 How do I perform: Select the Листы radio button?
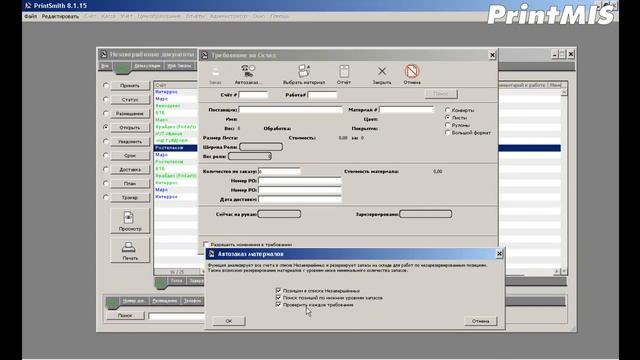click(x=448, y=118)
